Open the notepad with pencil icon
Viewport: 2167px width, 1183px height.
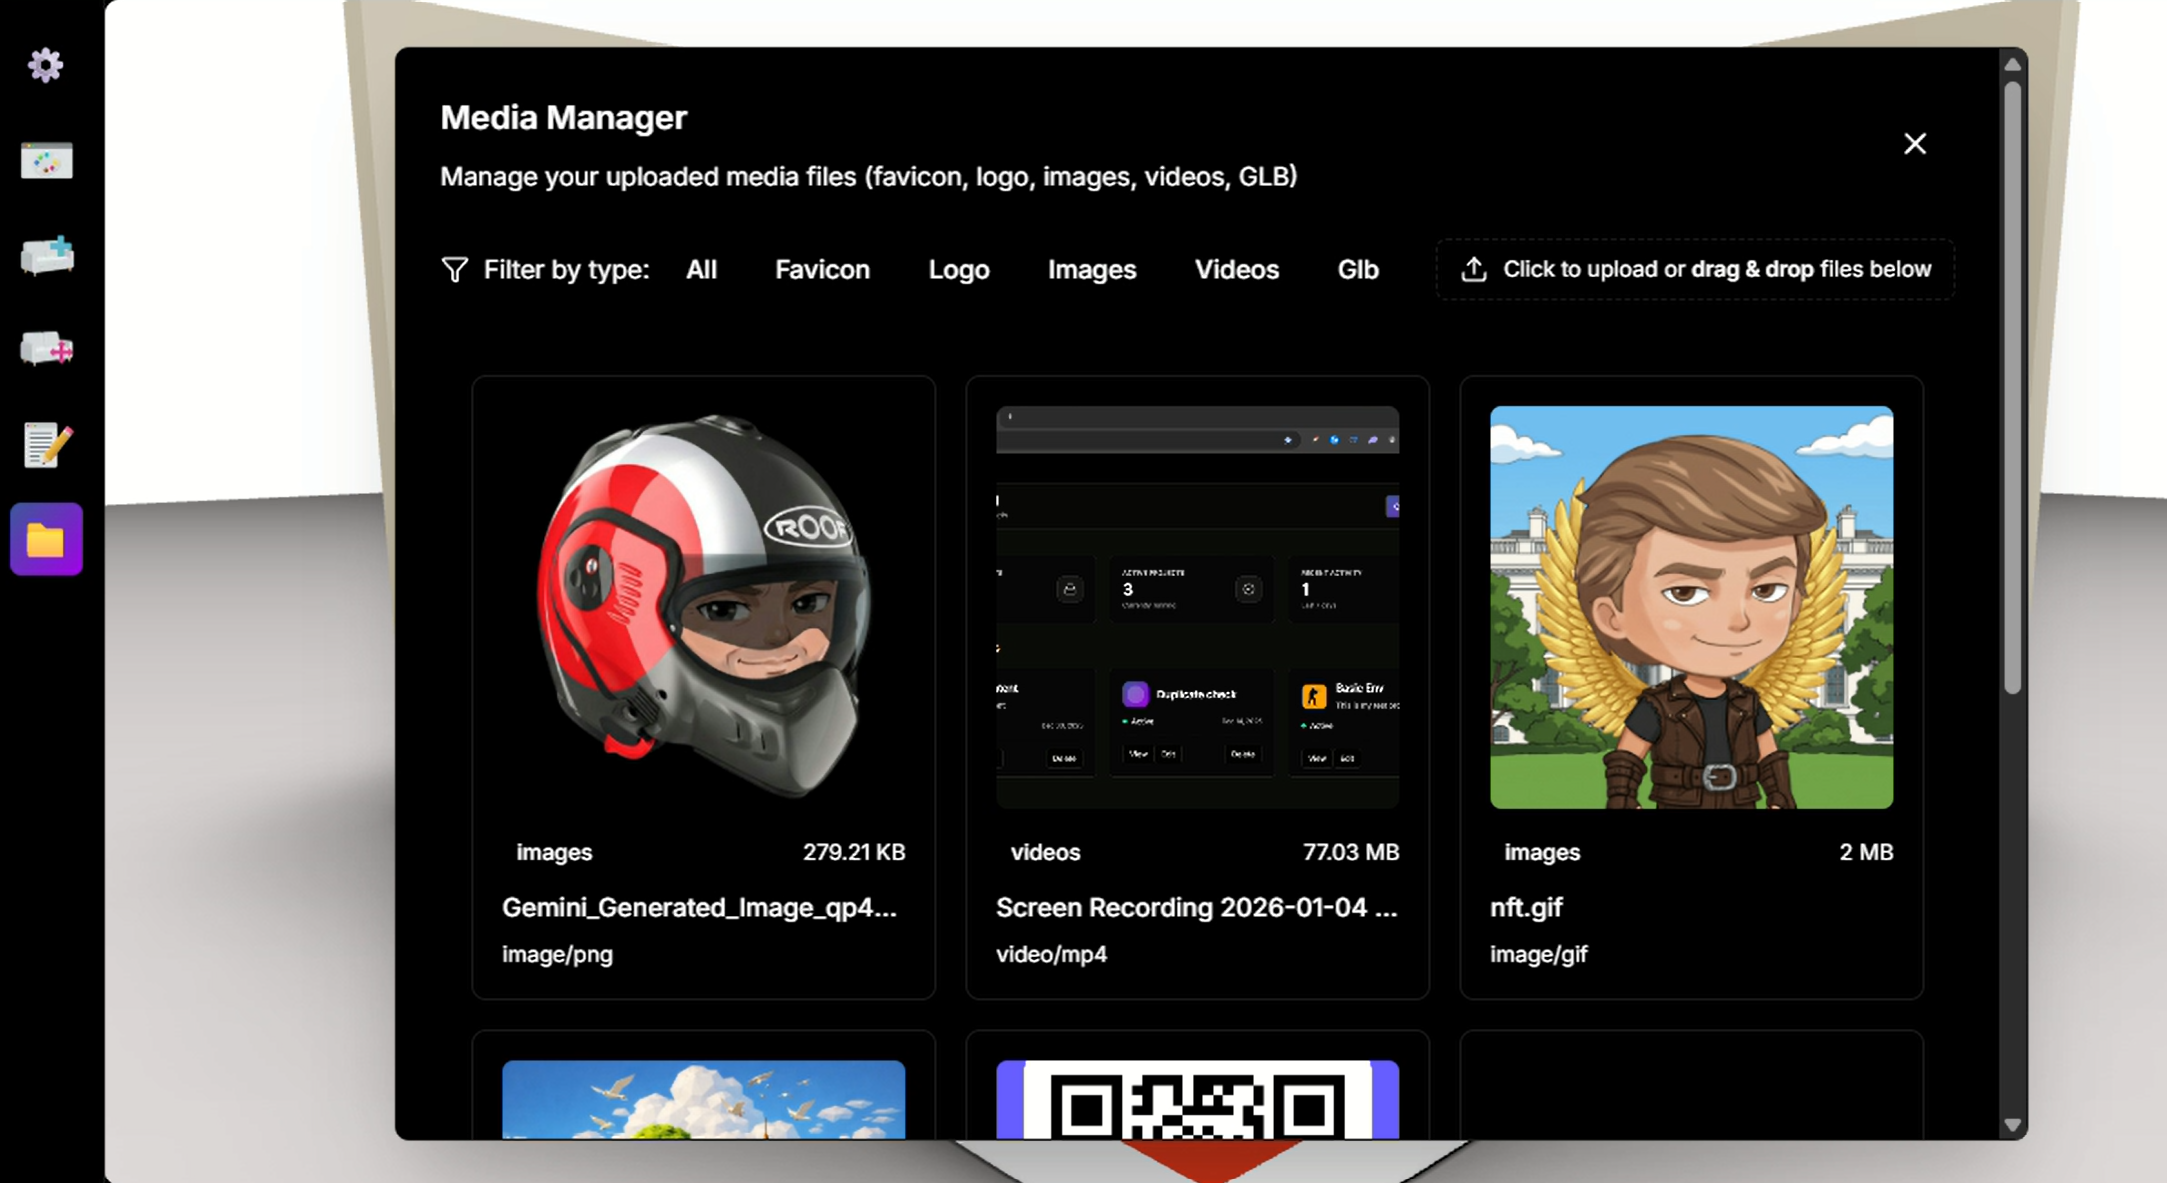pos(47,445)
